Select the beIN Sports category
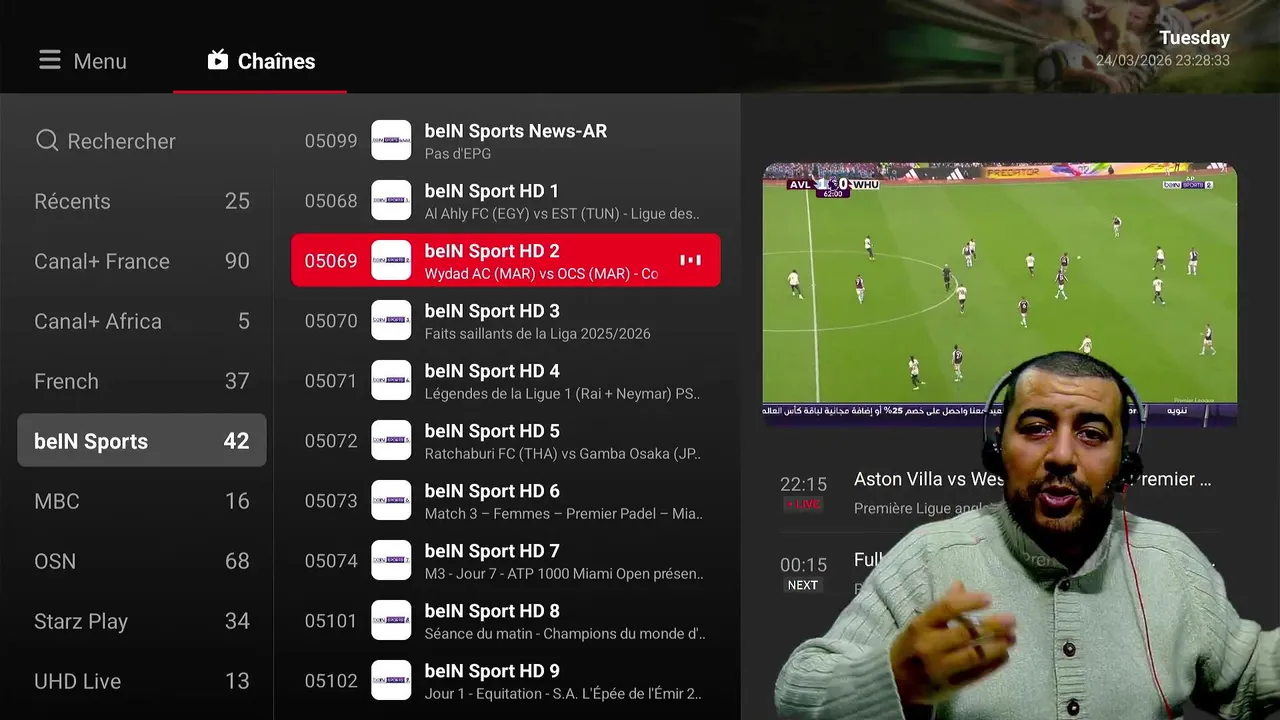Image resolution: width=1280 pixels, height=720 pixels. (142, 441)
